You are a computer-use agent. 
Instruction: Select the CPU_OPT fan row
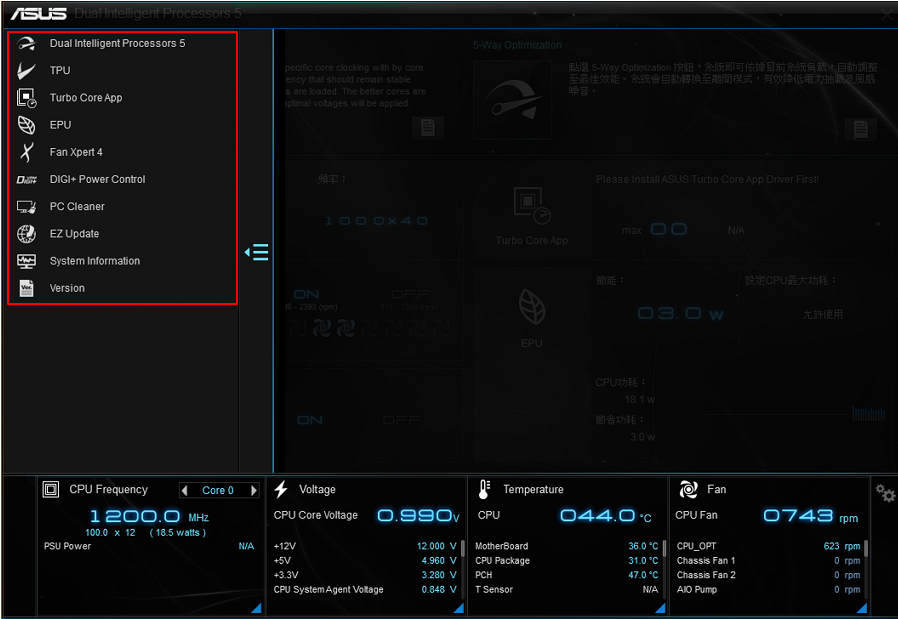pyautogui.click(x=769, y=546)
